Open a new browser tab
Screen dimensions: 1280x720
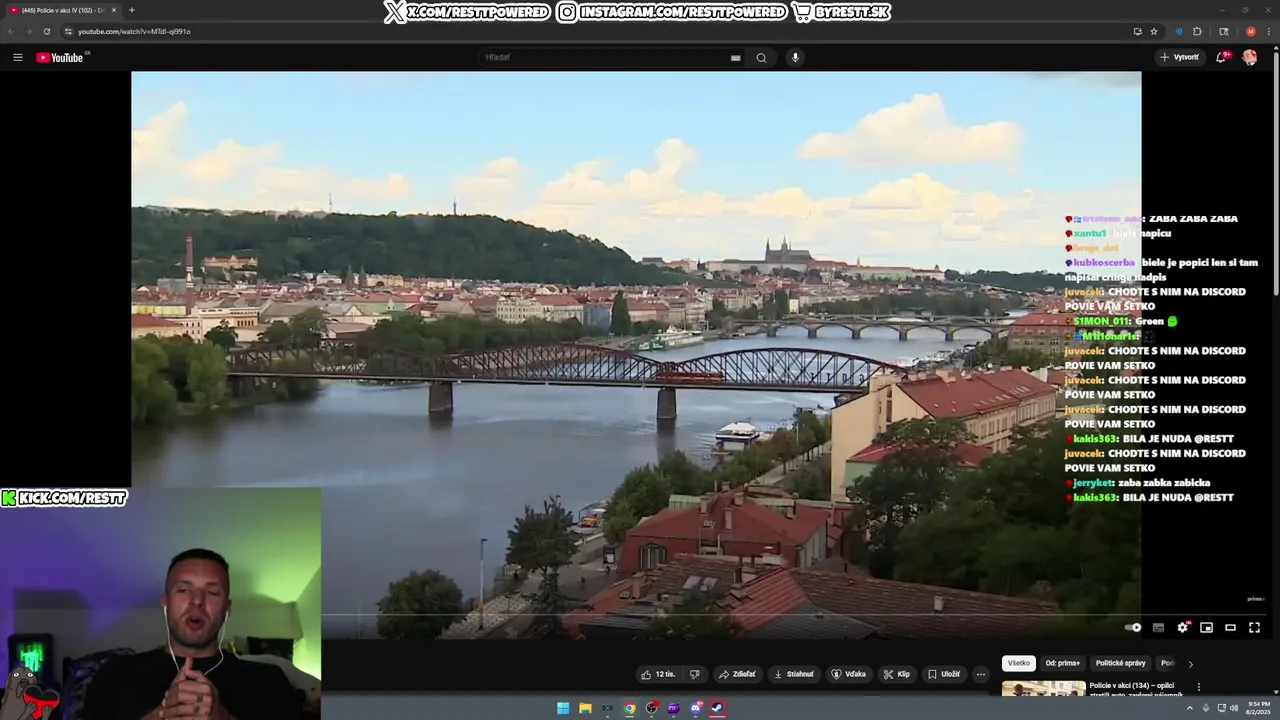[x=131, y=10]
